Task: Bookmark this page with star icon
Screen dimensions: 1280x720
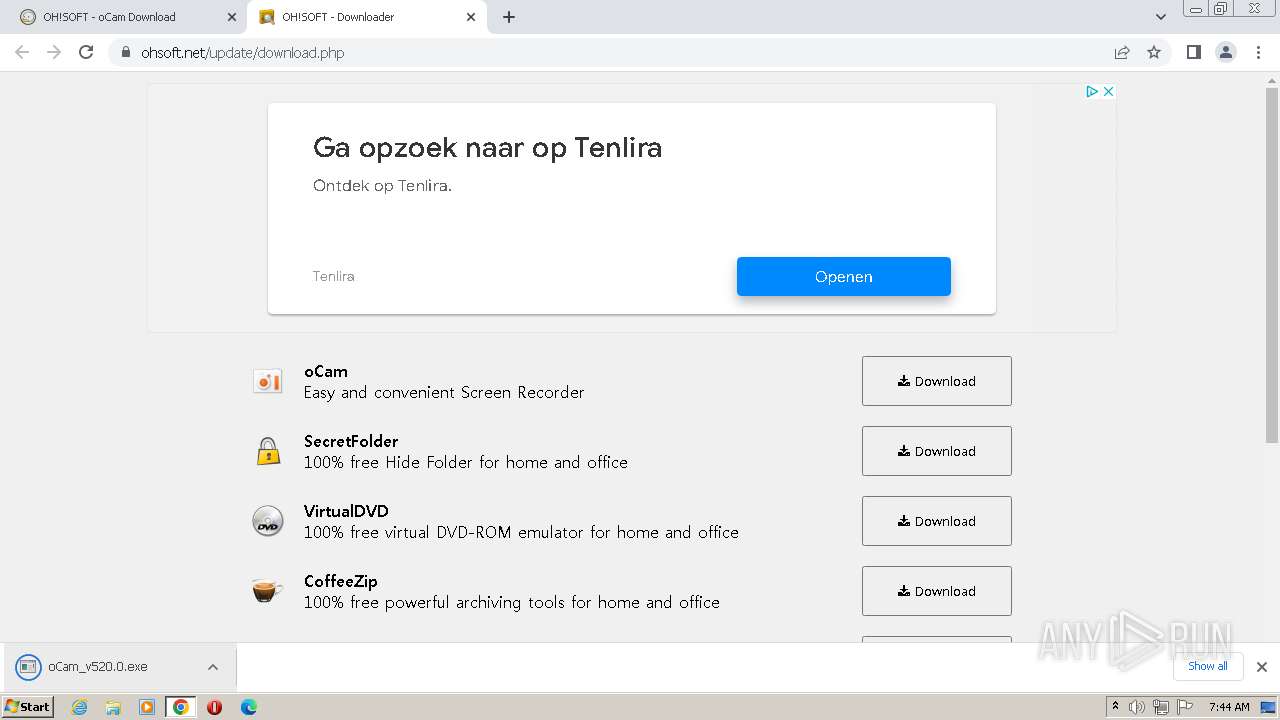Action: (1154, 52)
